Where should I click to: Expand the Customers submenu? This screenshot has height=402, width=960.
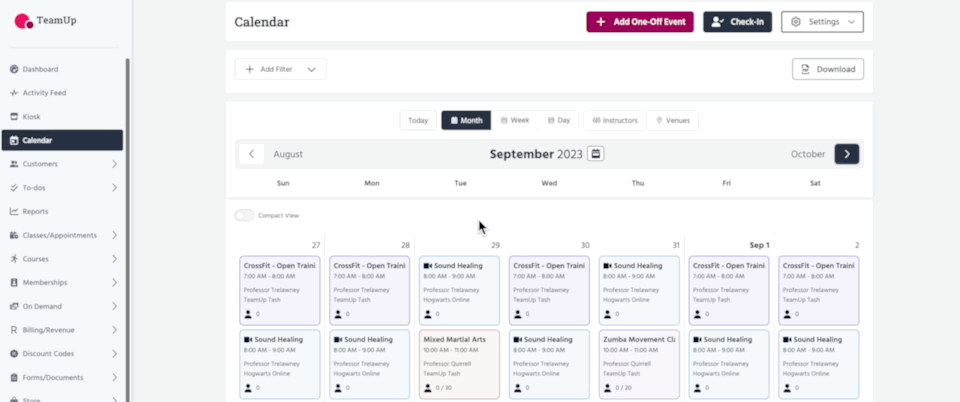click(x=114, y=164)
